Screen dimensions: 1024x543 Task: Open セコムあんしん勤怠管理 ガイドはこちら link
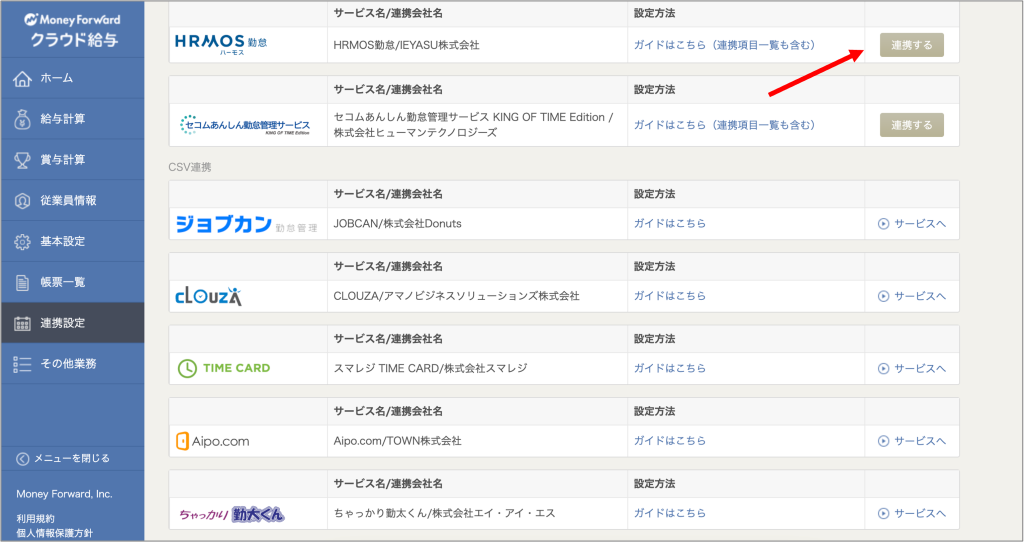724,125
